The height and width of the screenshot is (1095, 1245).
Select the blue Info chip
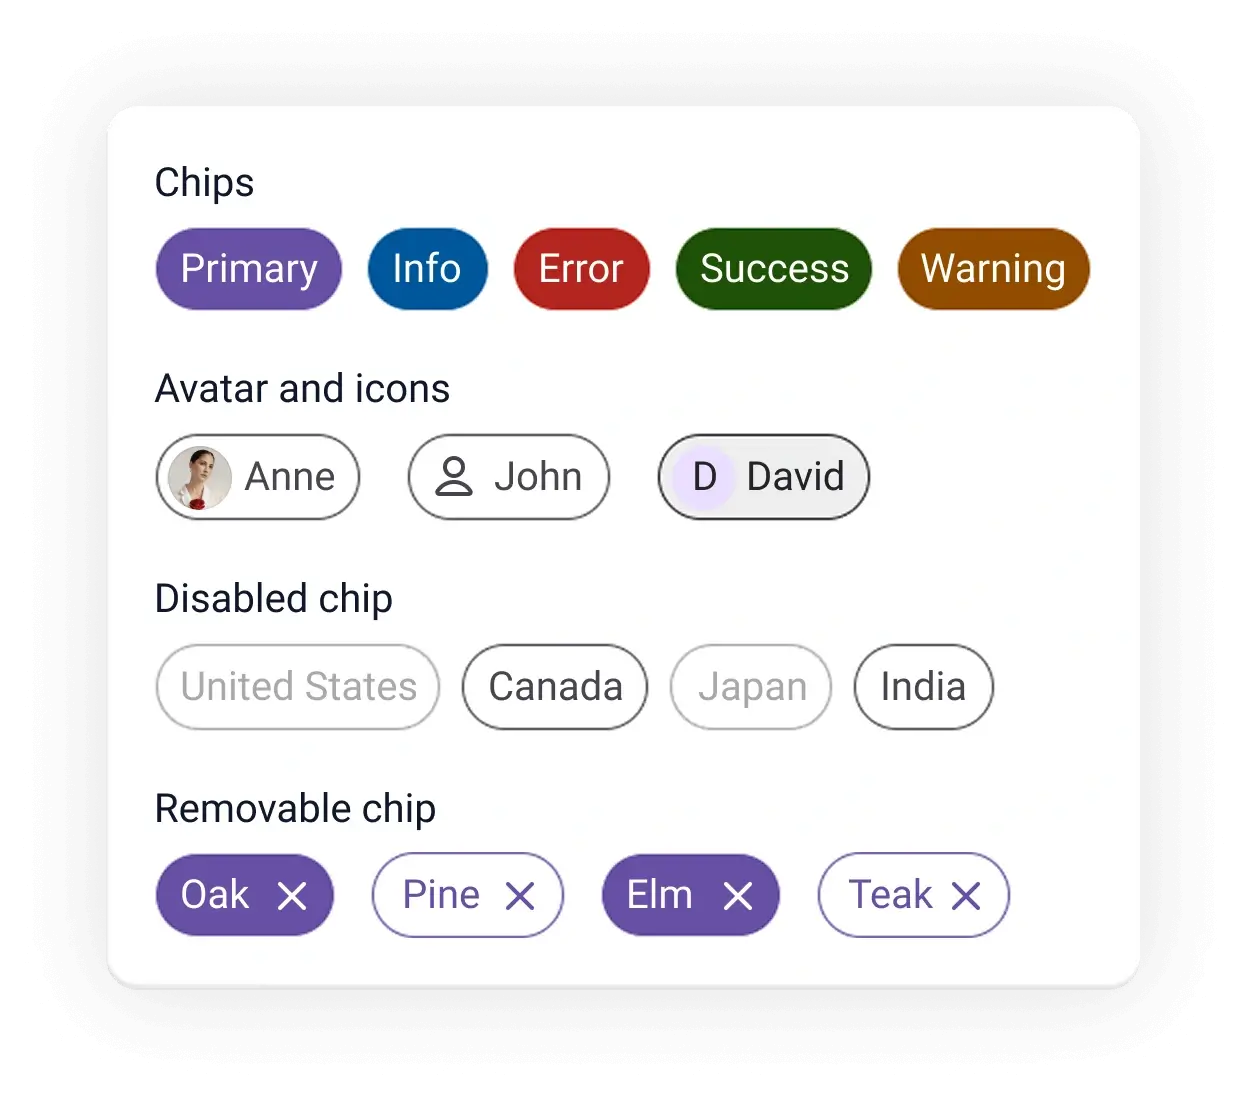click(427, 269)
